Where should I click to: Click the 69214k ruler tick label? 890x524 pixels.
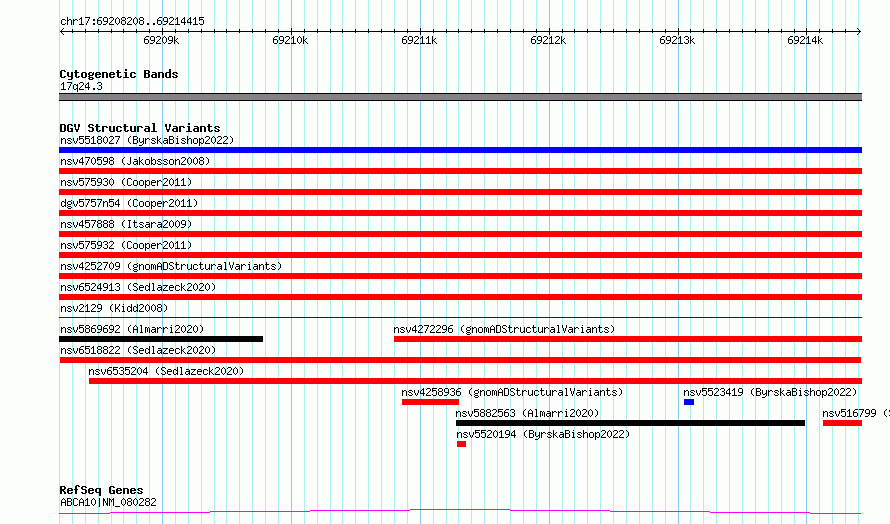coord(805,40)
